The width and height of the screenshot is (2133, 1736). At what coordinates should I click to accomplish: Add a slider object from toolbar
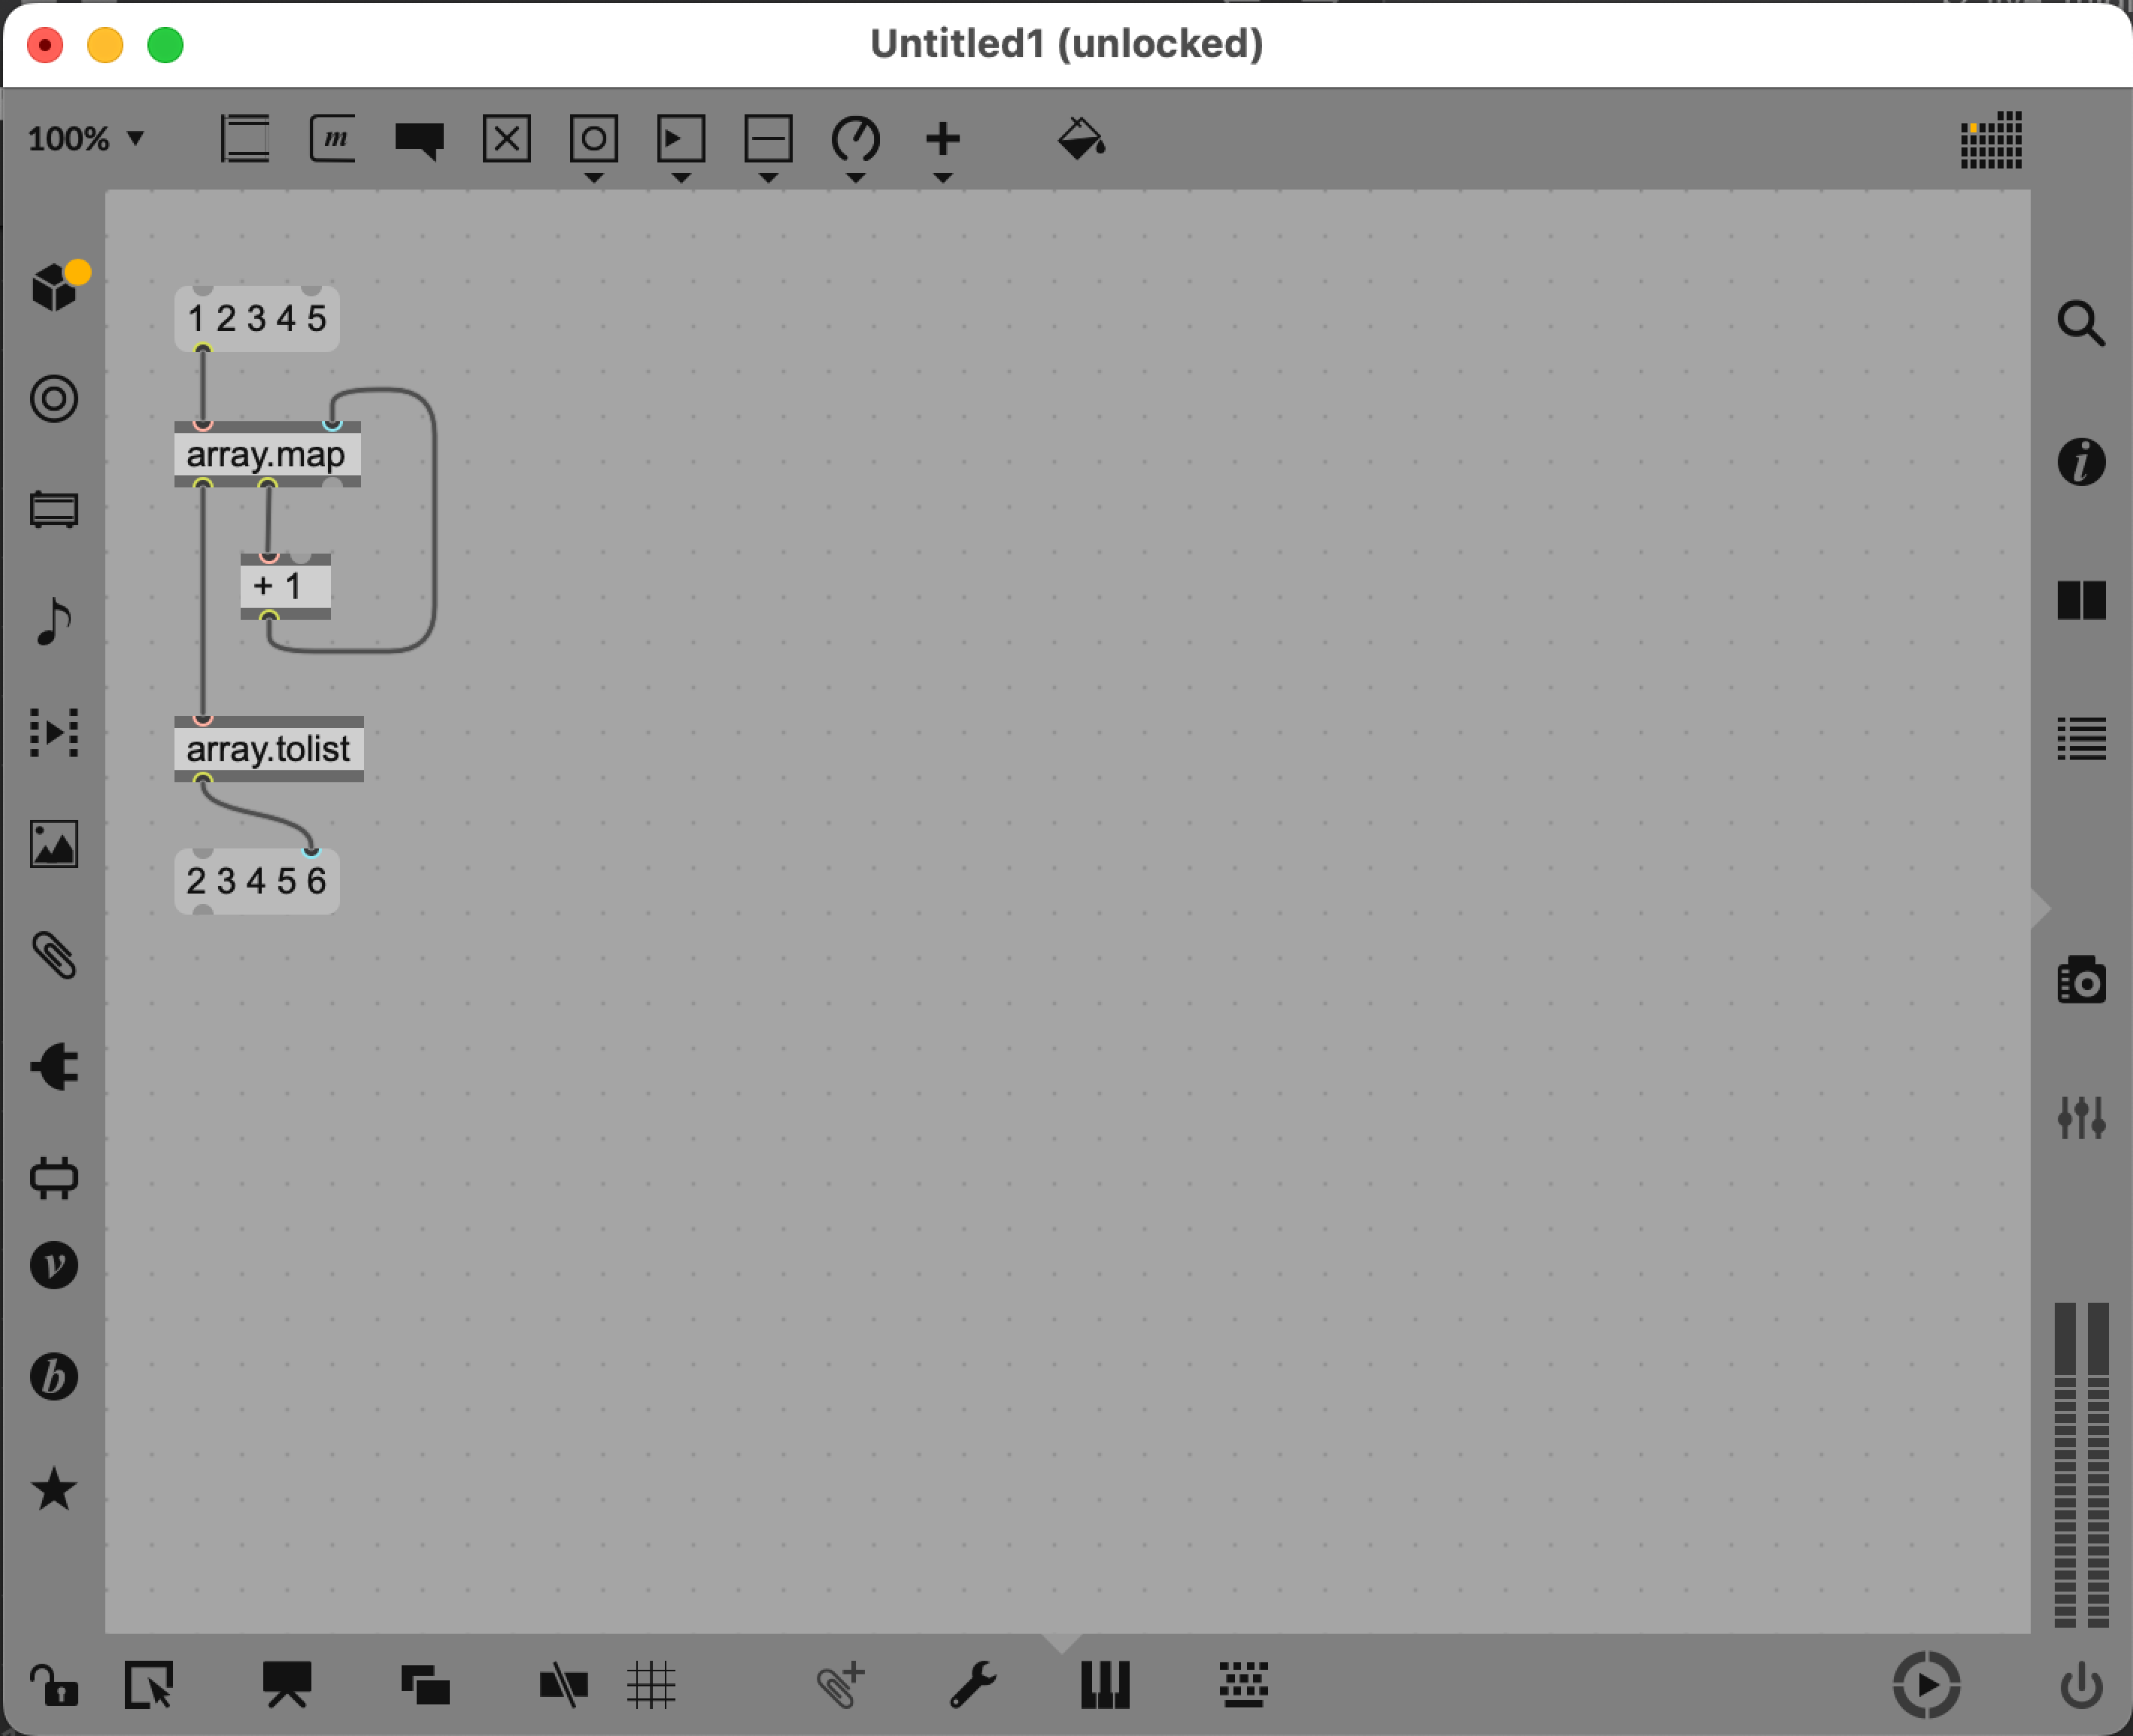[x=768, y=138]
